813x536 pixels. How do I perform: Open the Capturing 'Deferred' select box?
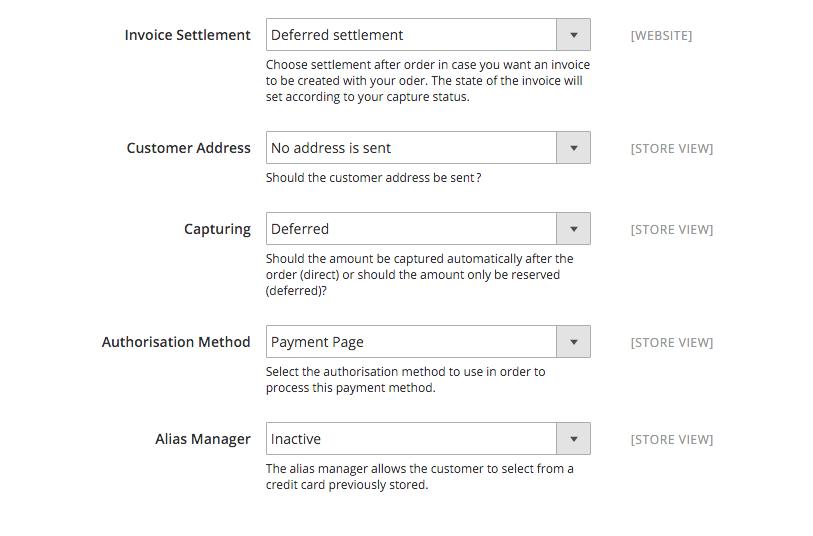pos(412,229)
